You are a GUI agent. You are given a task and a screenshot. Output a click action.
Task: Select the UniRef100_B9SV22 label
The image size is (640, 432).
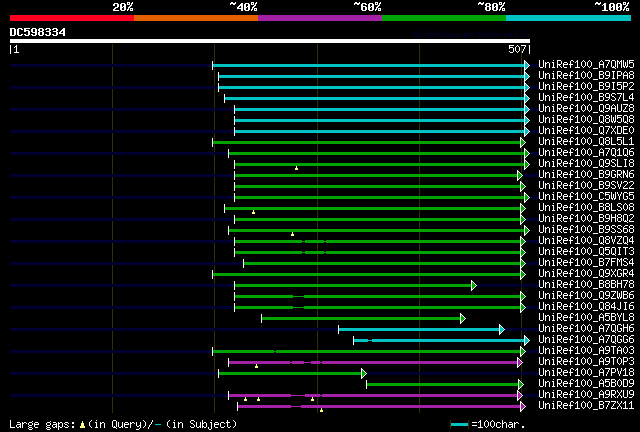coord(586,185)
